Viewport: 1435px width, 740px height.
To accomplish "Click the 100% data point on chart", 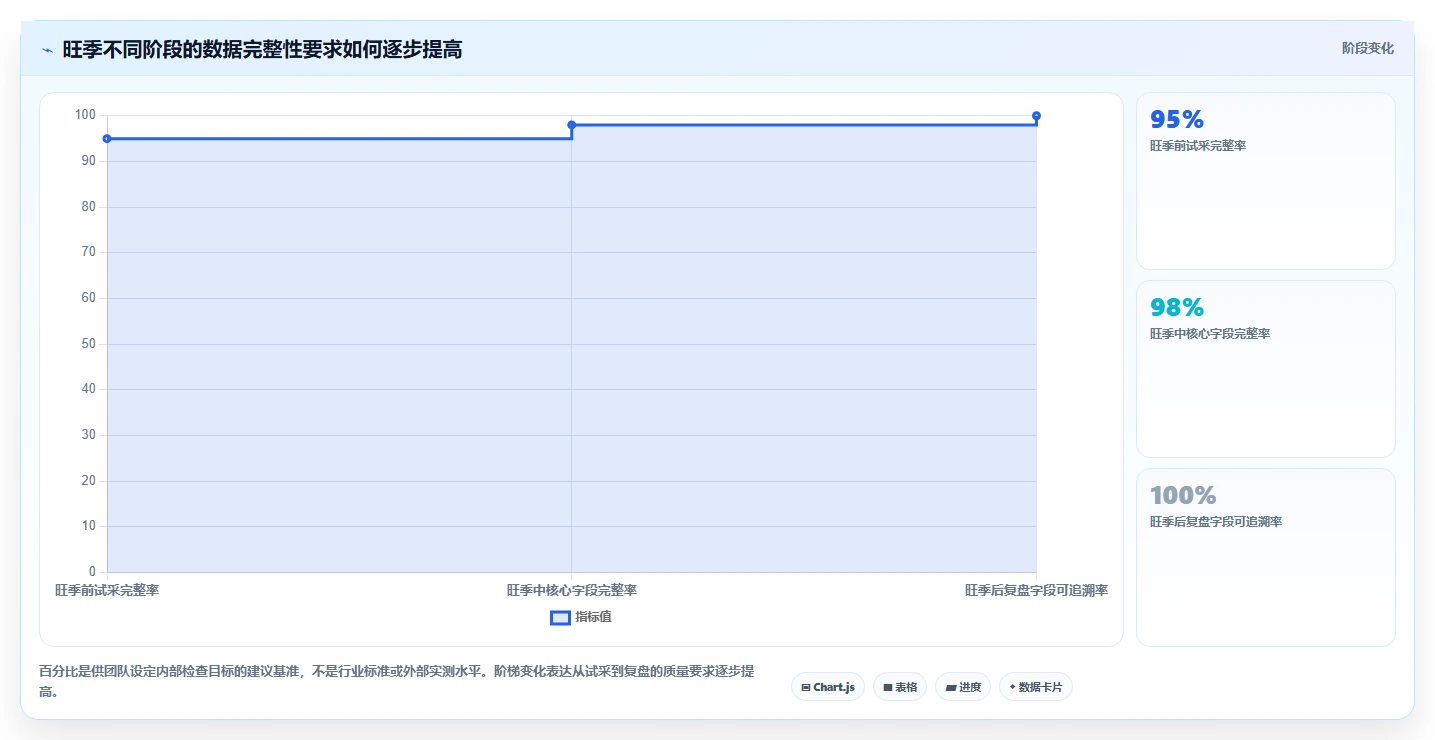I will [1036, 116].
